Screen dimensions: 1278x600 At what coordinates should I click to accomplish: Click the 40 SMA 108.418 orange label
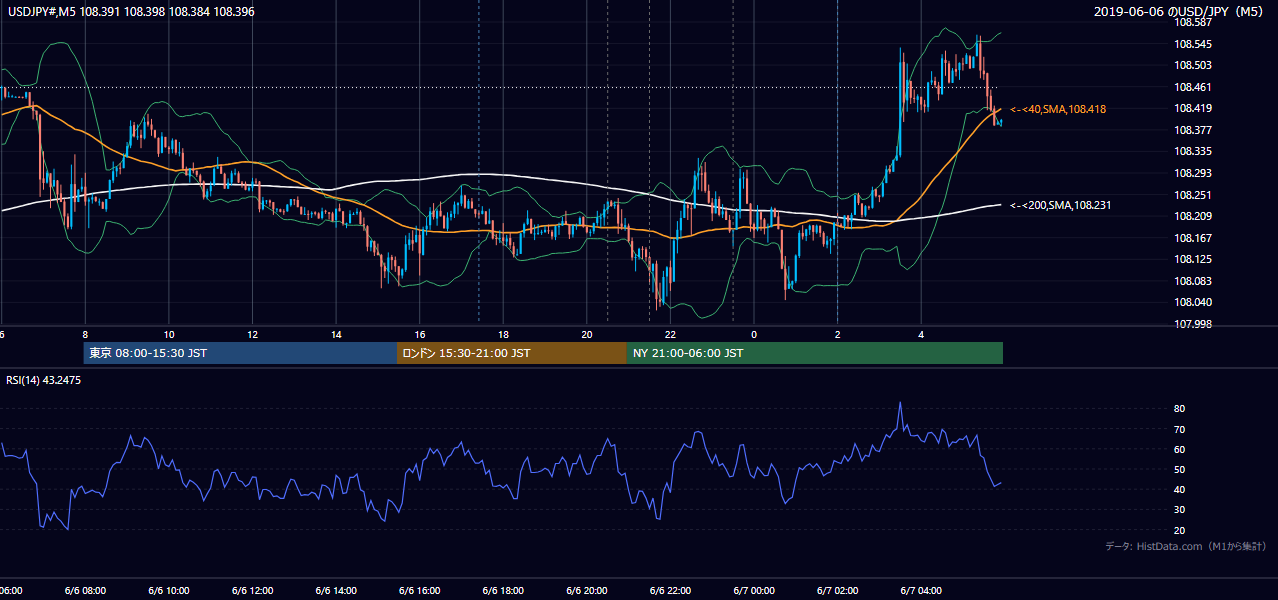click(1058, 109)
